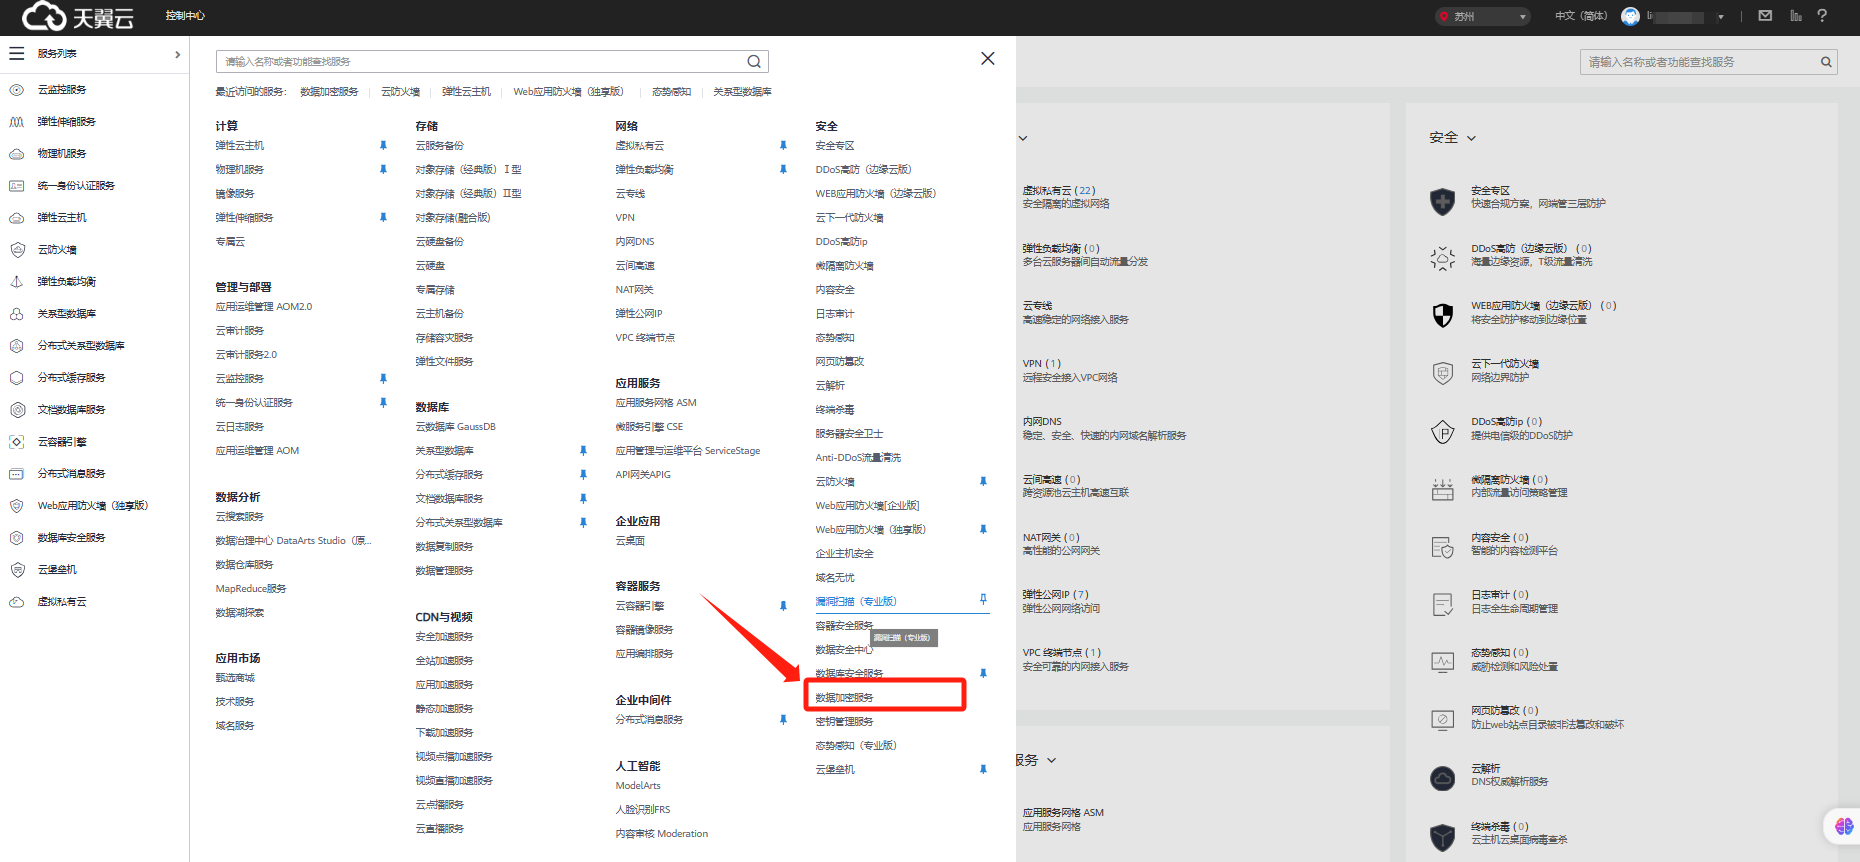1860x862 pixels.
Task: Click the 文档数据库服务 icon in the left sidebar
Action: click(17, 410)
